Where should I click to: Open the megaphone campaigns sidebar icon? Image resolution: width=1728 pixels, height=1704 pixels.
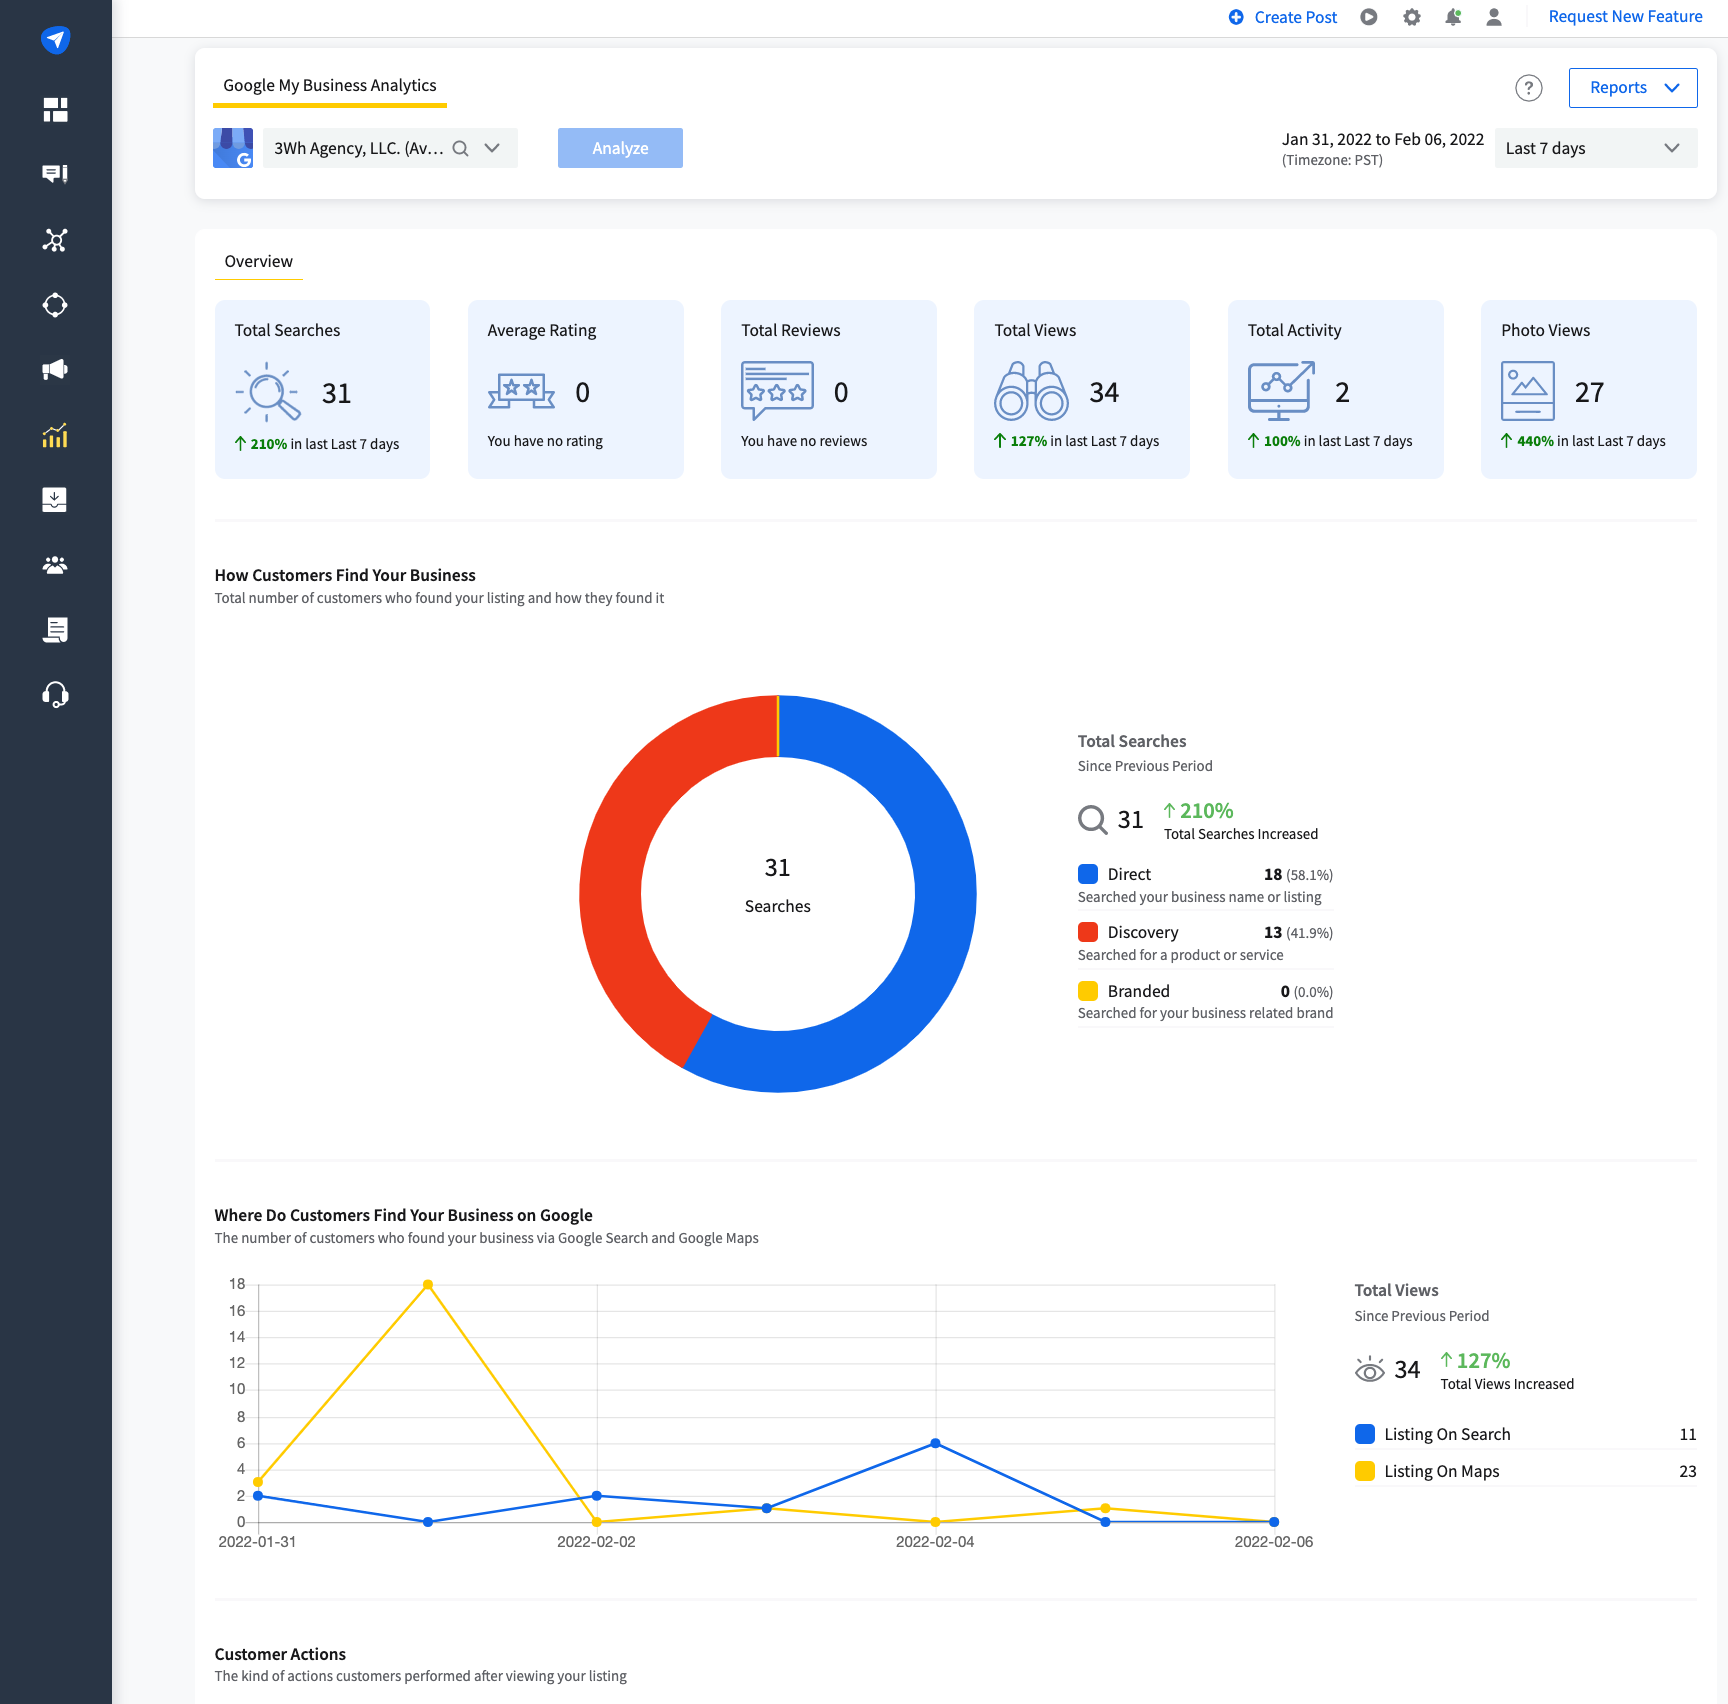tap(55, 370)
